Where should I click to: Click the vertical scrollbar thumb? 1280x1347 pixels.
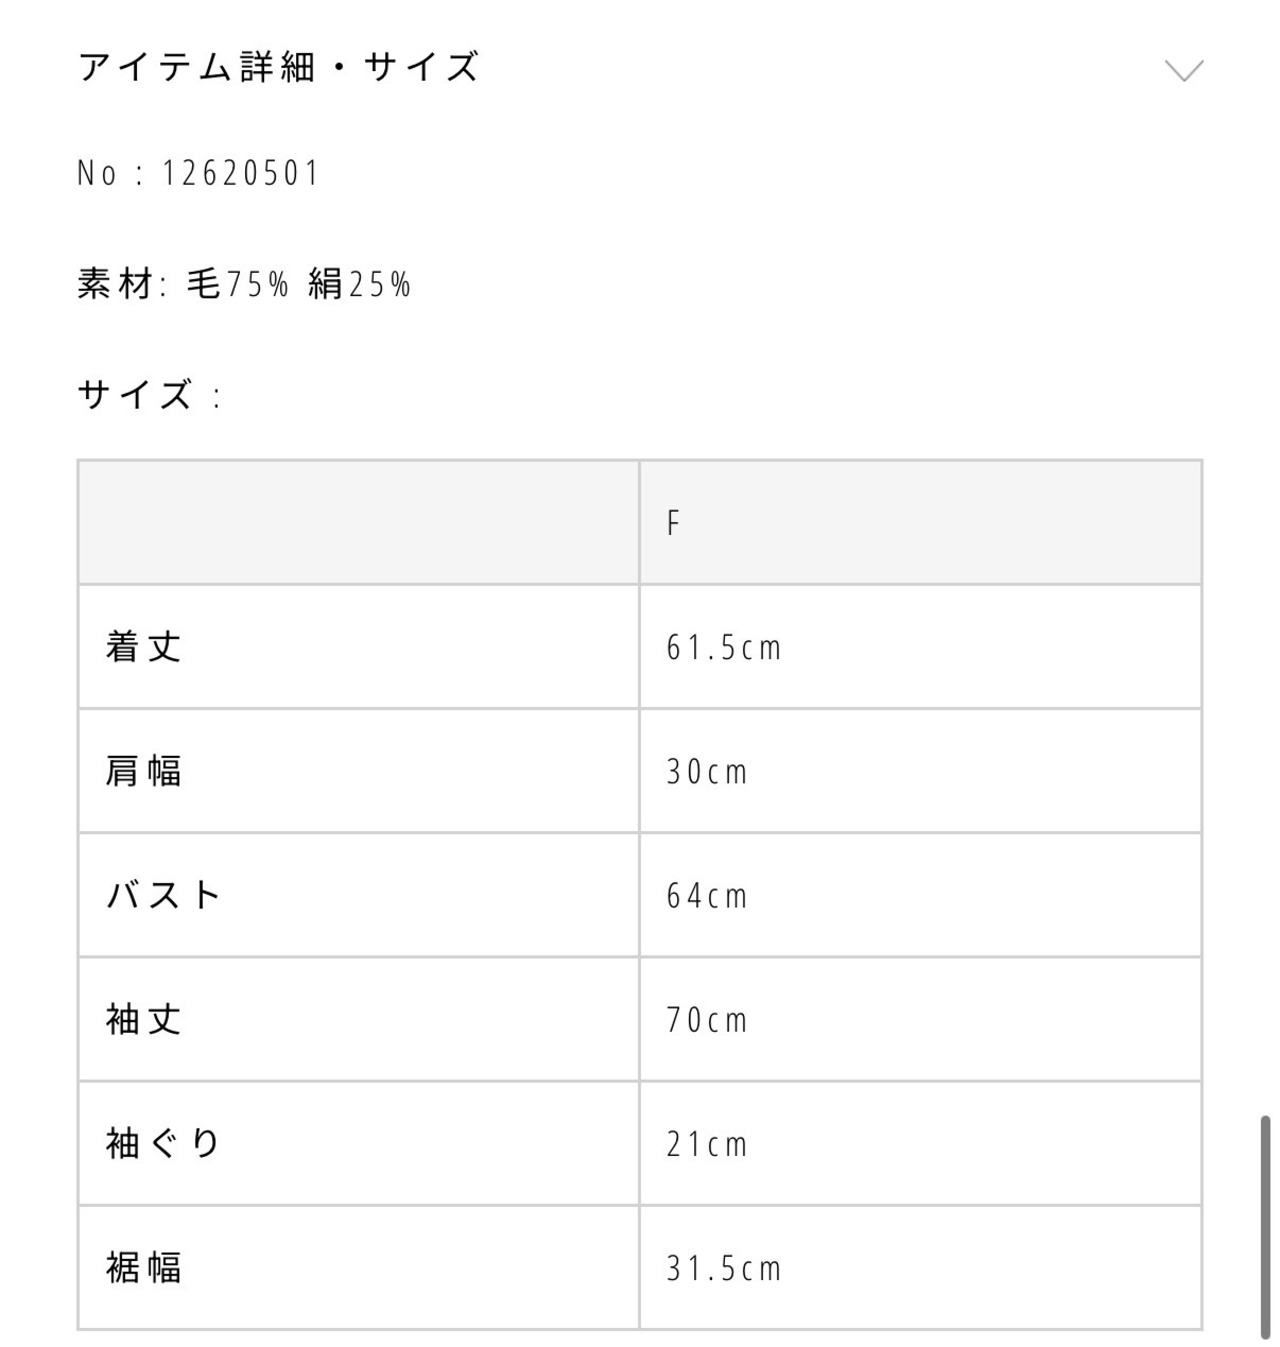1265,1227
